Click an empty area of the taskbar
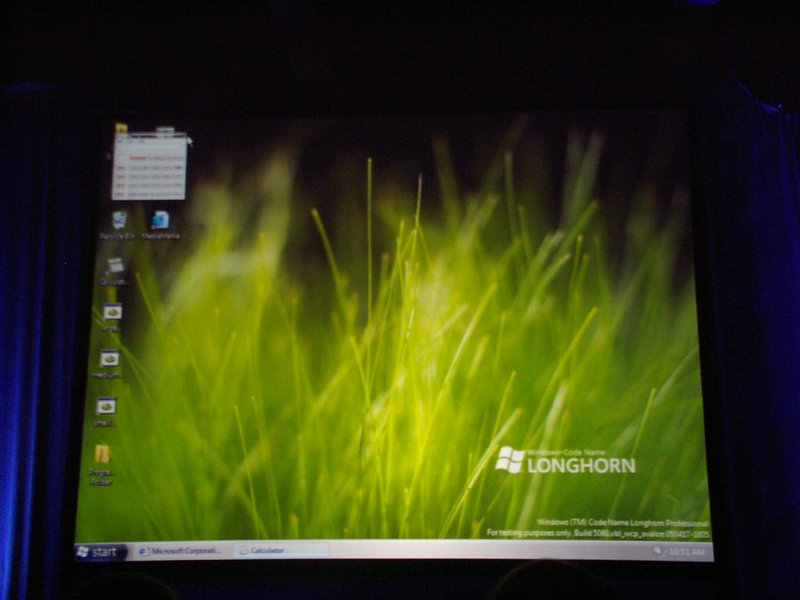This screenshot has width=800, height=600. point(485,550)
